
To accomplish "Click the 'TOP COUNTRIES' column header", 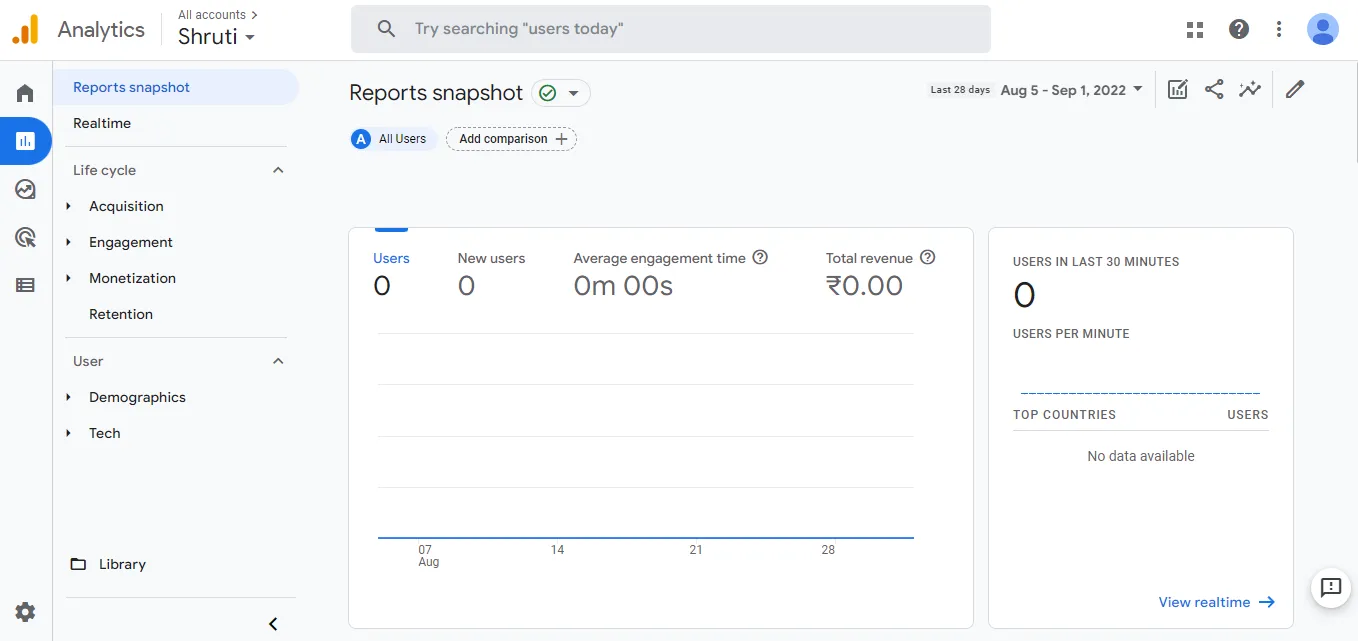I will pyautogui.click(x=1064, y=414).
